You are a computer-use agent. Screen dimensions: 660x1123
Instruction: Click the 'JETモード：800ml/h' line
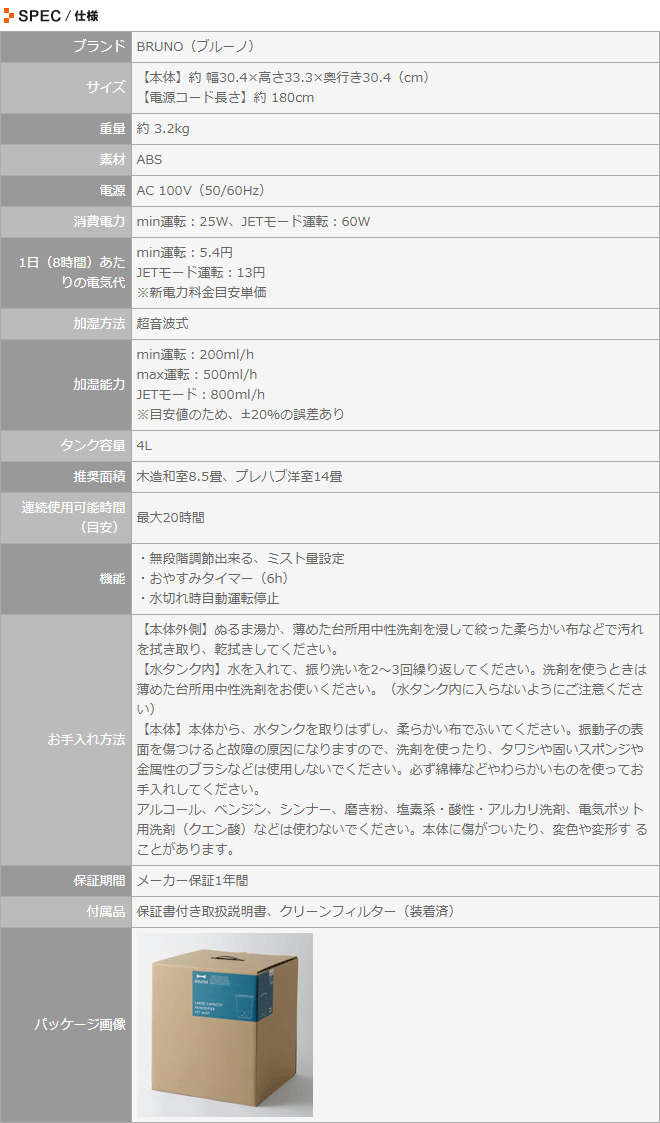(200, 394)
